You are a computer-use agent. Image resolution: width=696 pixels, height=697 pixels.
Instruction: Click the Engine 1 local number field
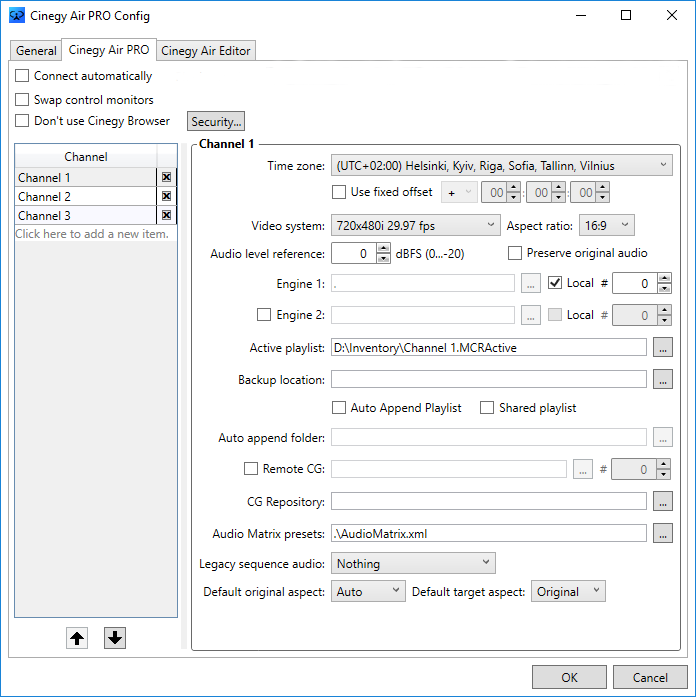pyautogui.click(x=635, y=283)
